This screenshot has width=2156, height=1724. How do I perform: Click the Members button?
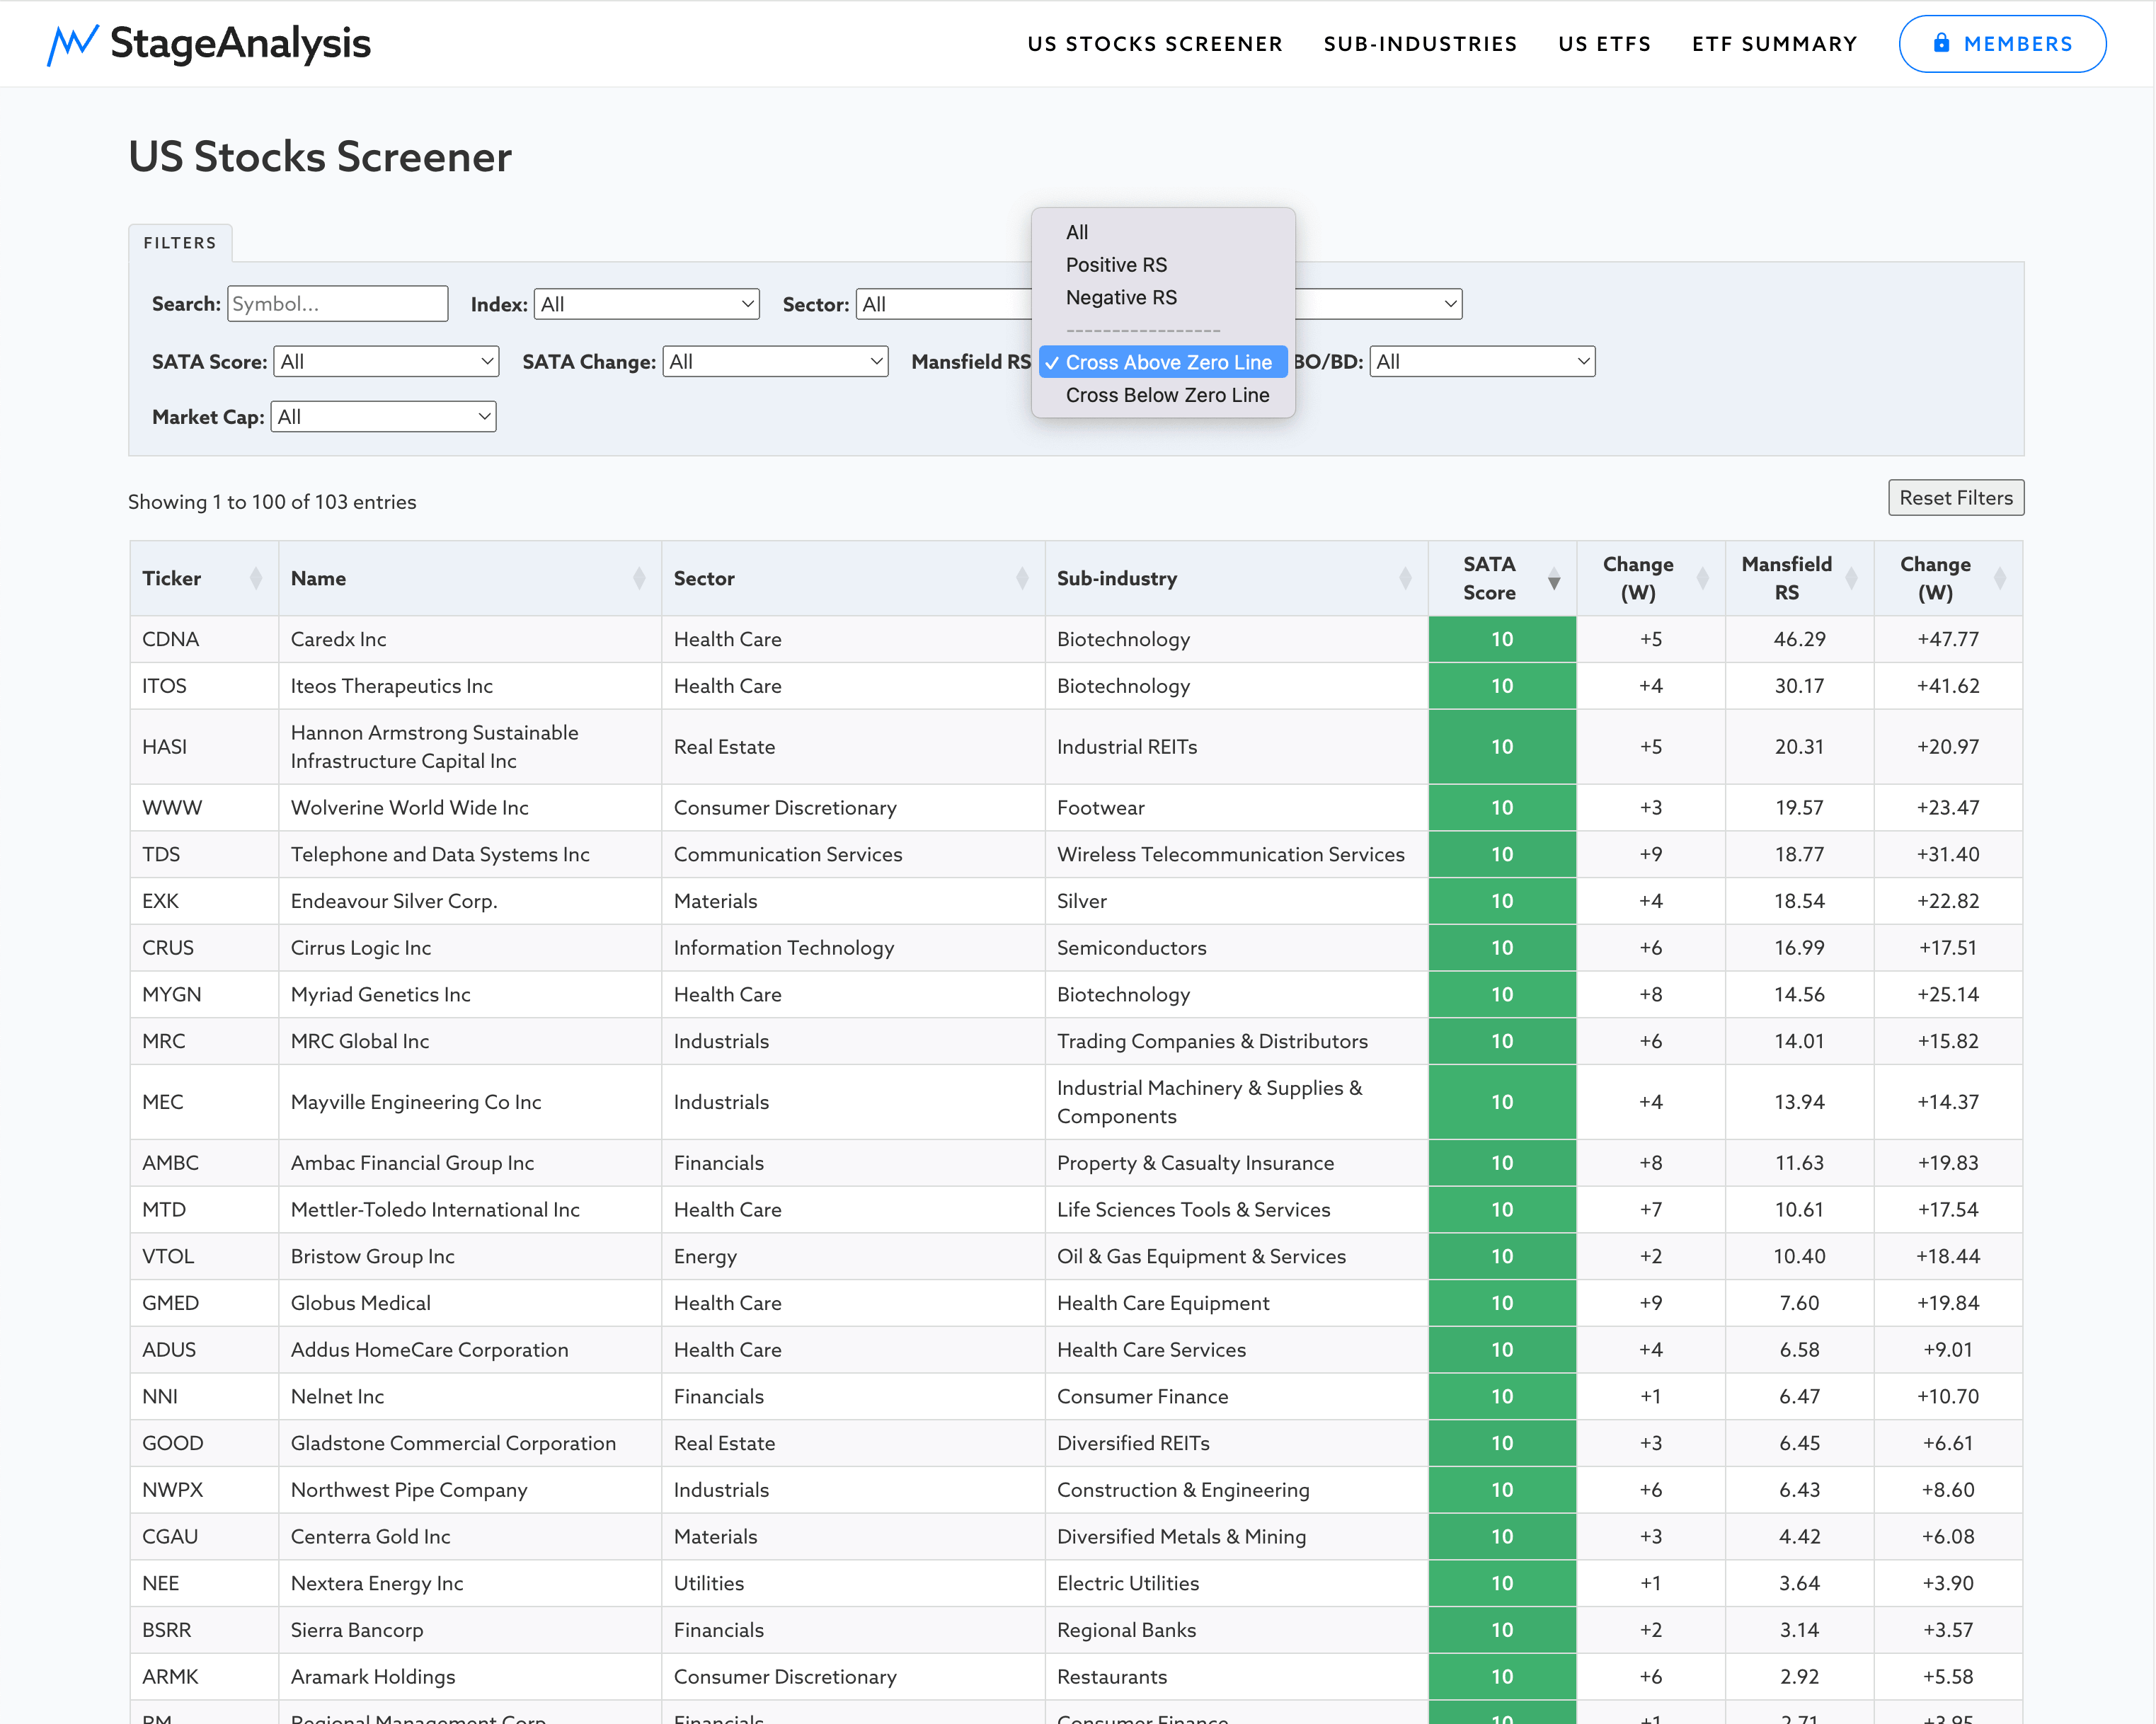pos(2002,44)
